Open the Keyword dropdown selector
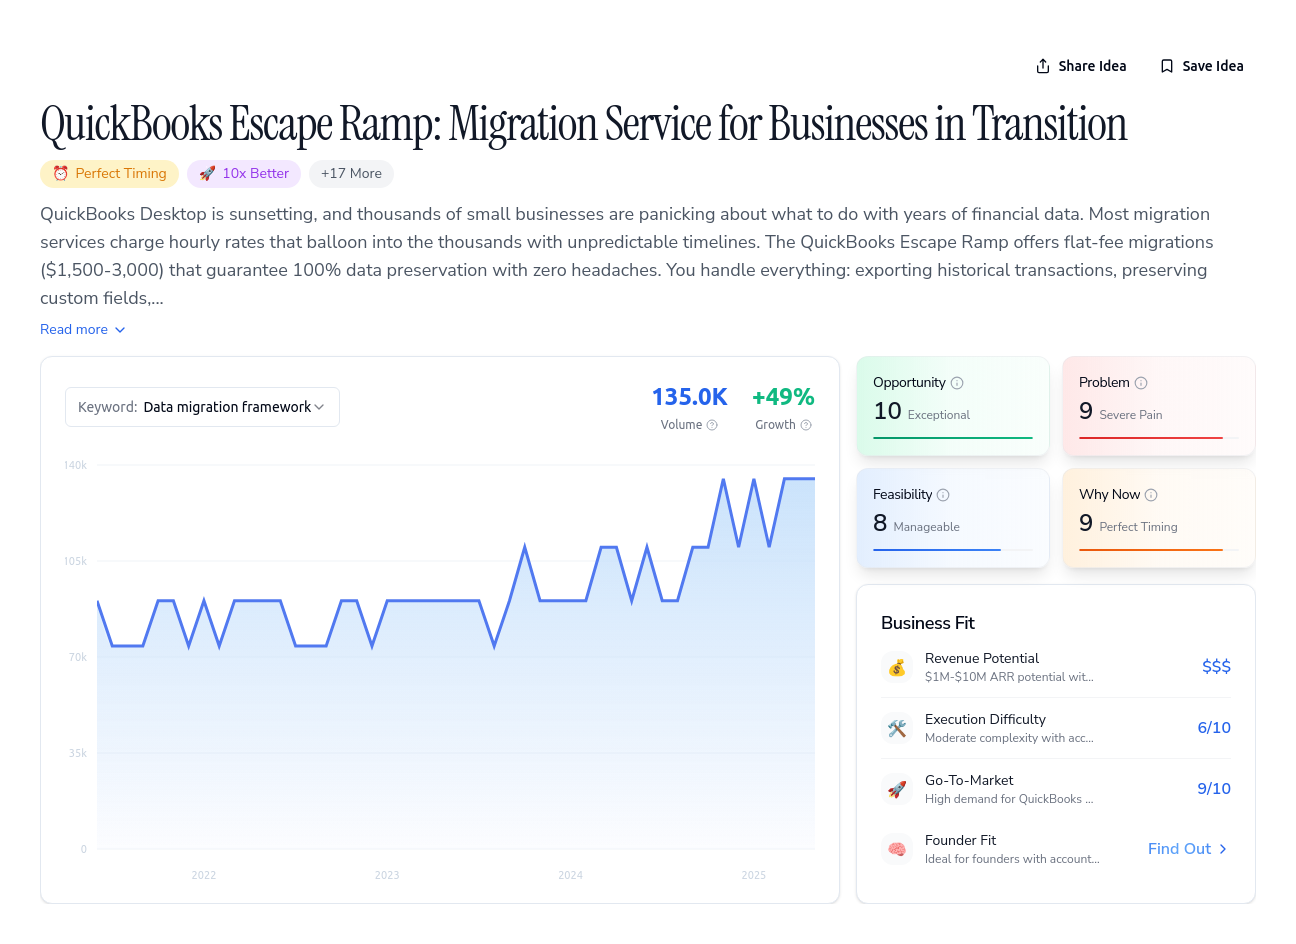The width and height of the screenshot is (1296, 944). pos(202,407)
